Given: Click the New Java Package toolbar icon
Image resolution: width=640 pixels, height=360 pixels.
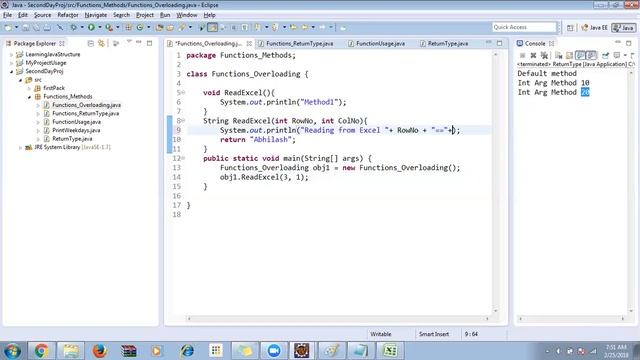Looking at the screenshot, I should pos(128,27).
